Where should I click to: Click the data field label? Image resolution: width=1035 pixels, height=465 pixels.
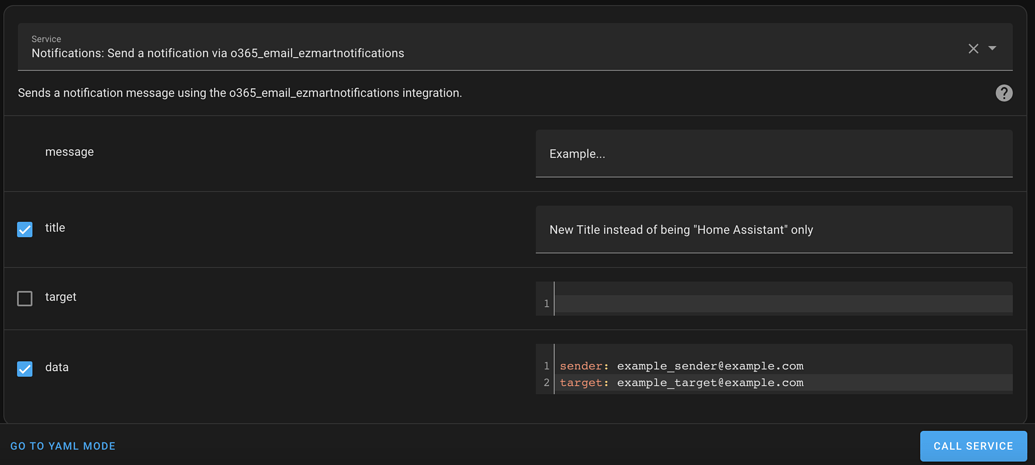point(57,367)
